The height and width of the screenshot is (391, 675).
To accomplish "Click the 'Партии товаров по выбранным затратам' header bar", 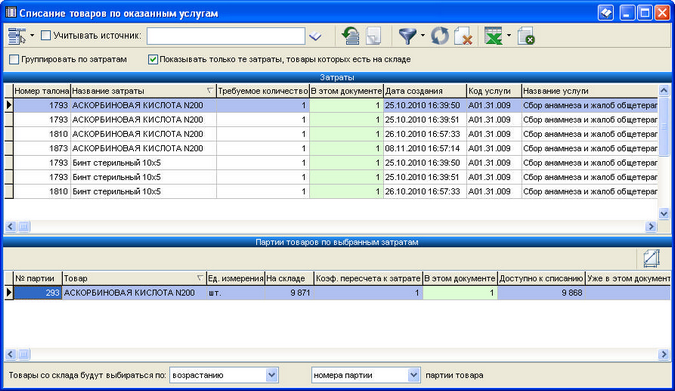I will tap(337, 242).
